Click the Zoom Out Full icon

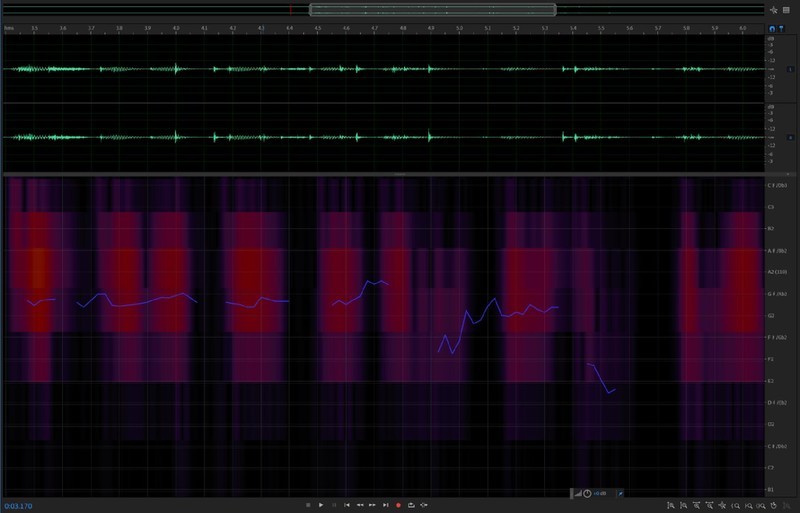pyautogui.click(x=722, y=506)
